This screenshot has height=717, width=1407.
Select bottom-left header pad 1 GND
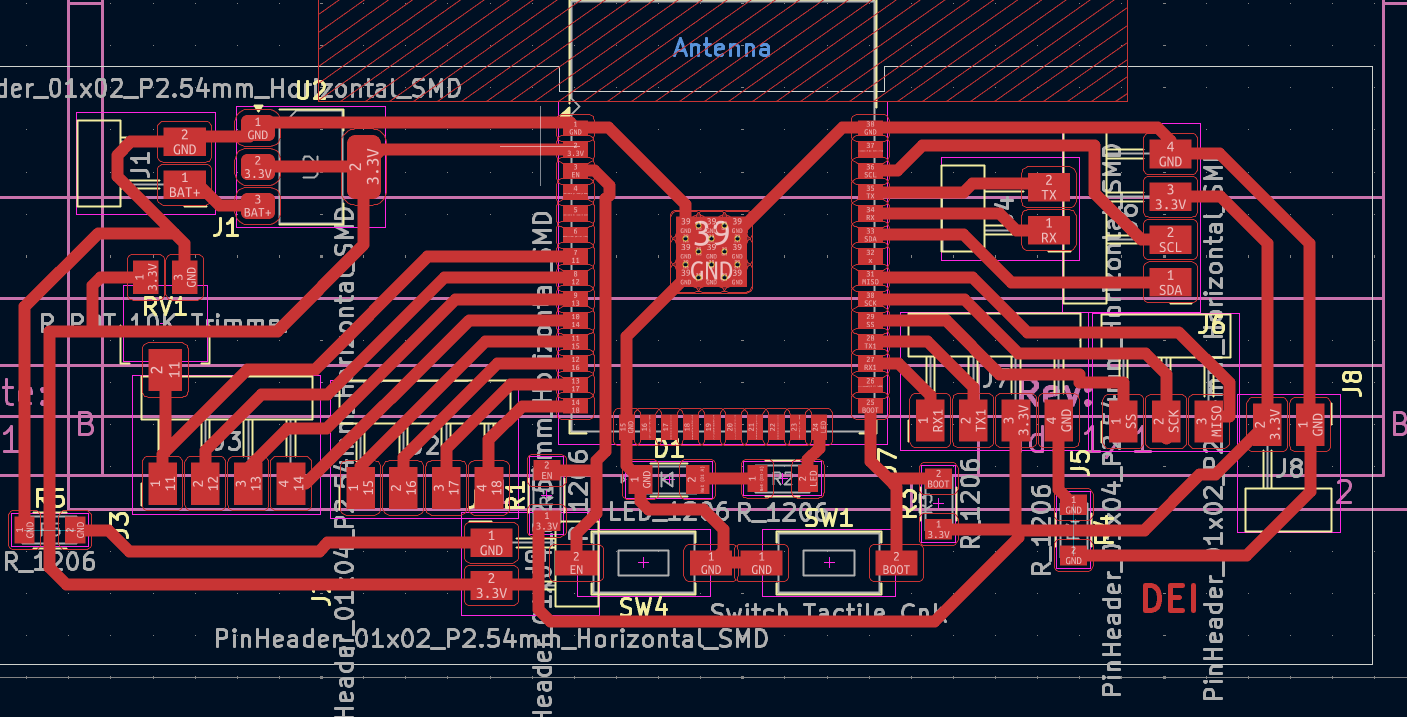(491, 543)
